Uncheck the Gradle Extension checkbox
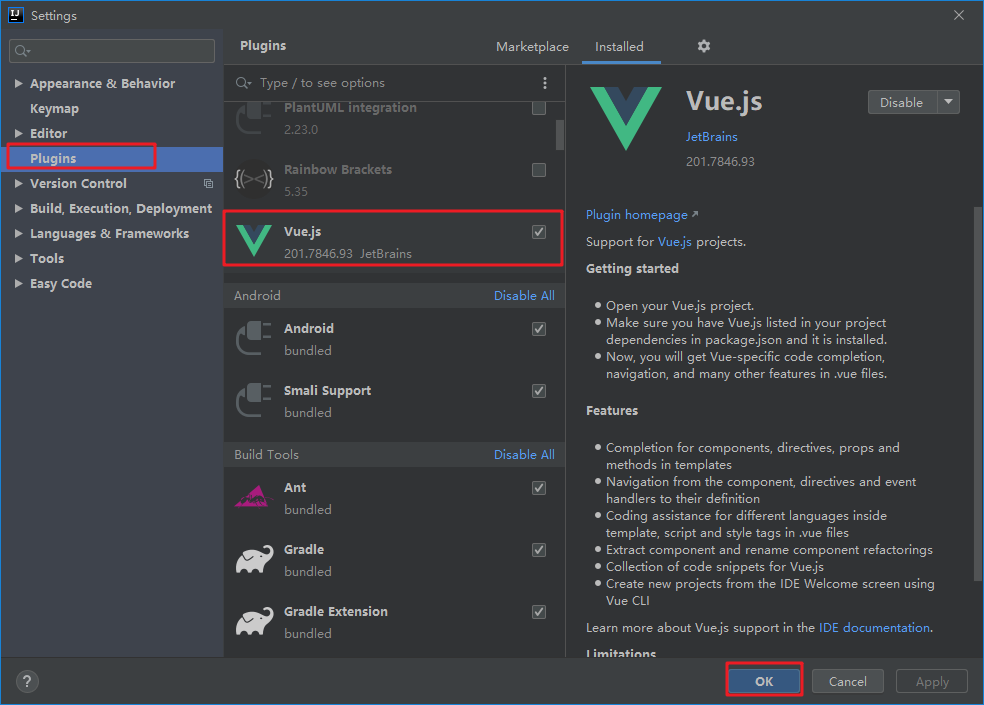This screenshot has width=984, height=705. 538,612
